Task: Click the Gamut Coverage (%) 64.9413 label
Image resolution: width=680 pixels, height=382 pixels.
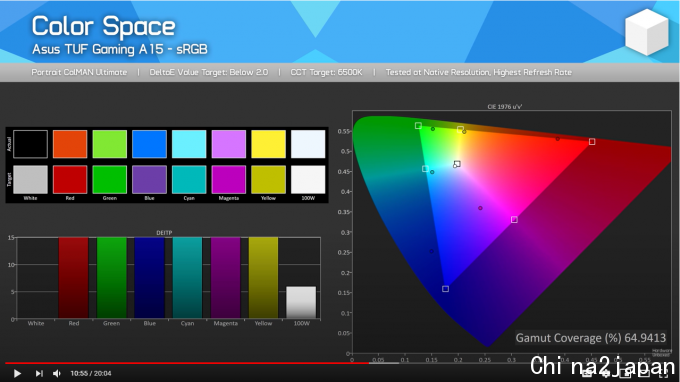Action: 591,338
